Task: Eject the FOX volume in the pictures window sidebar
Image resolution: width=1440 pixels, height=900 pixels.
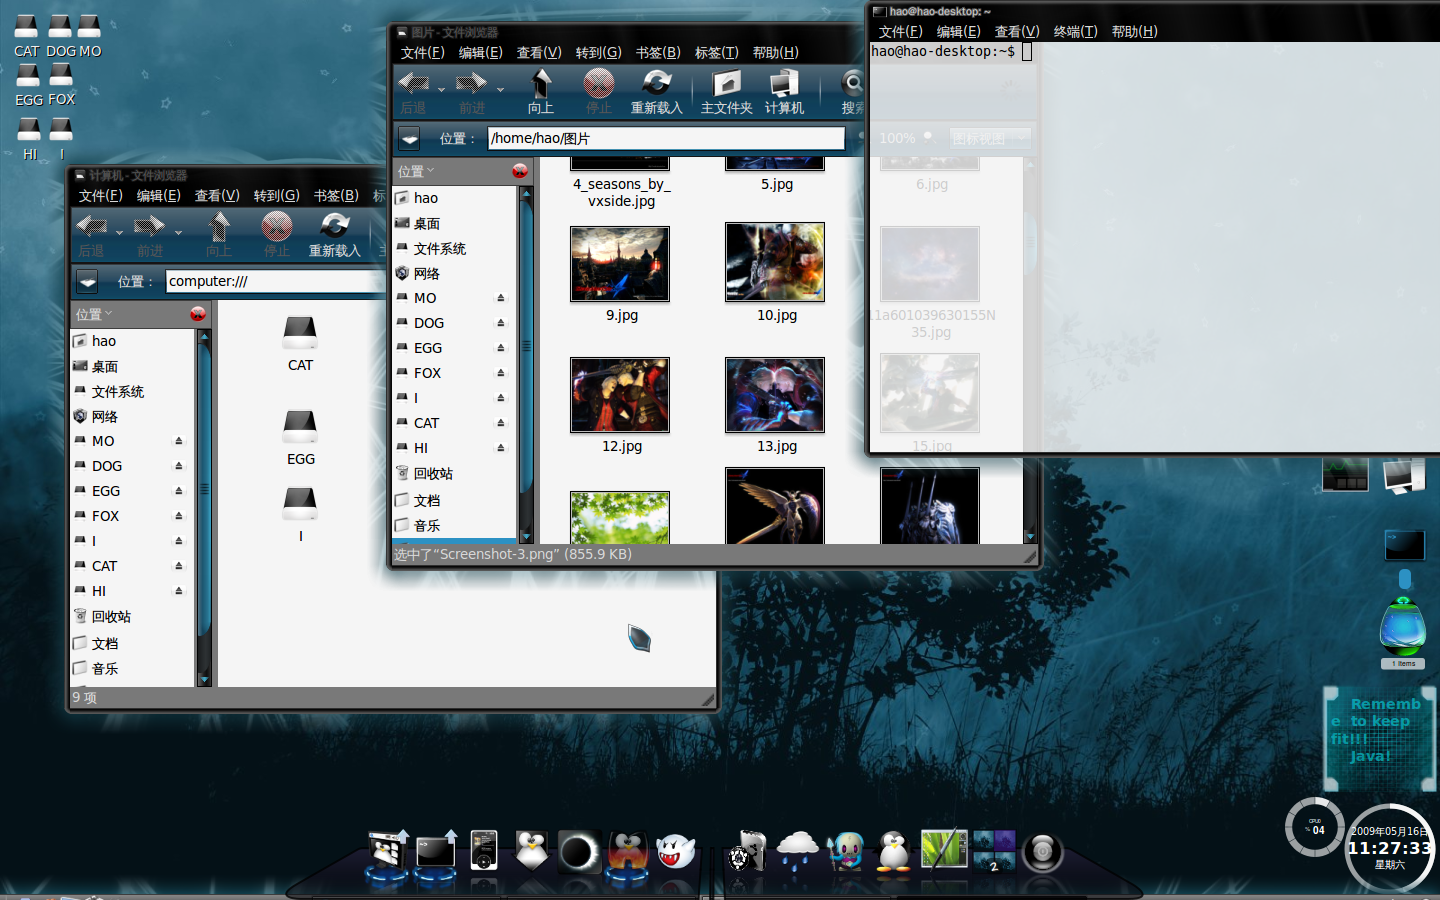Action: (501, 373)
